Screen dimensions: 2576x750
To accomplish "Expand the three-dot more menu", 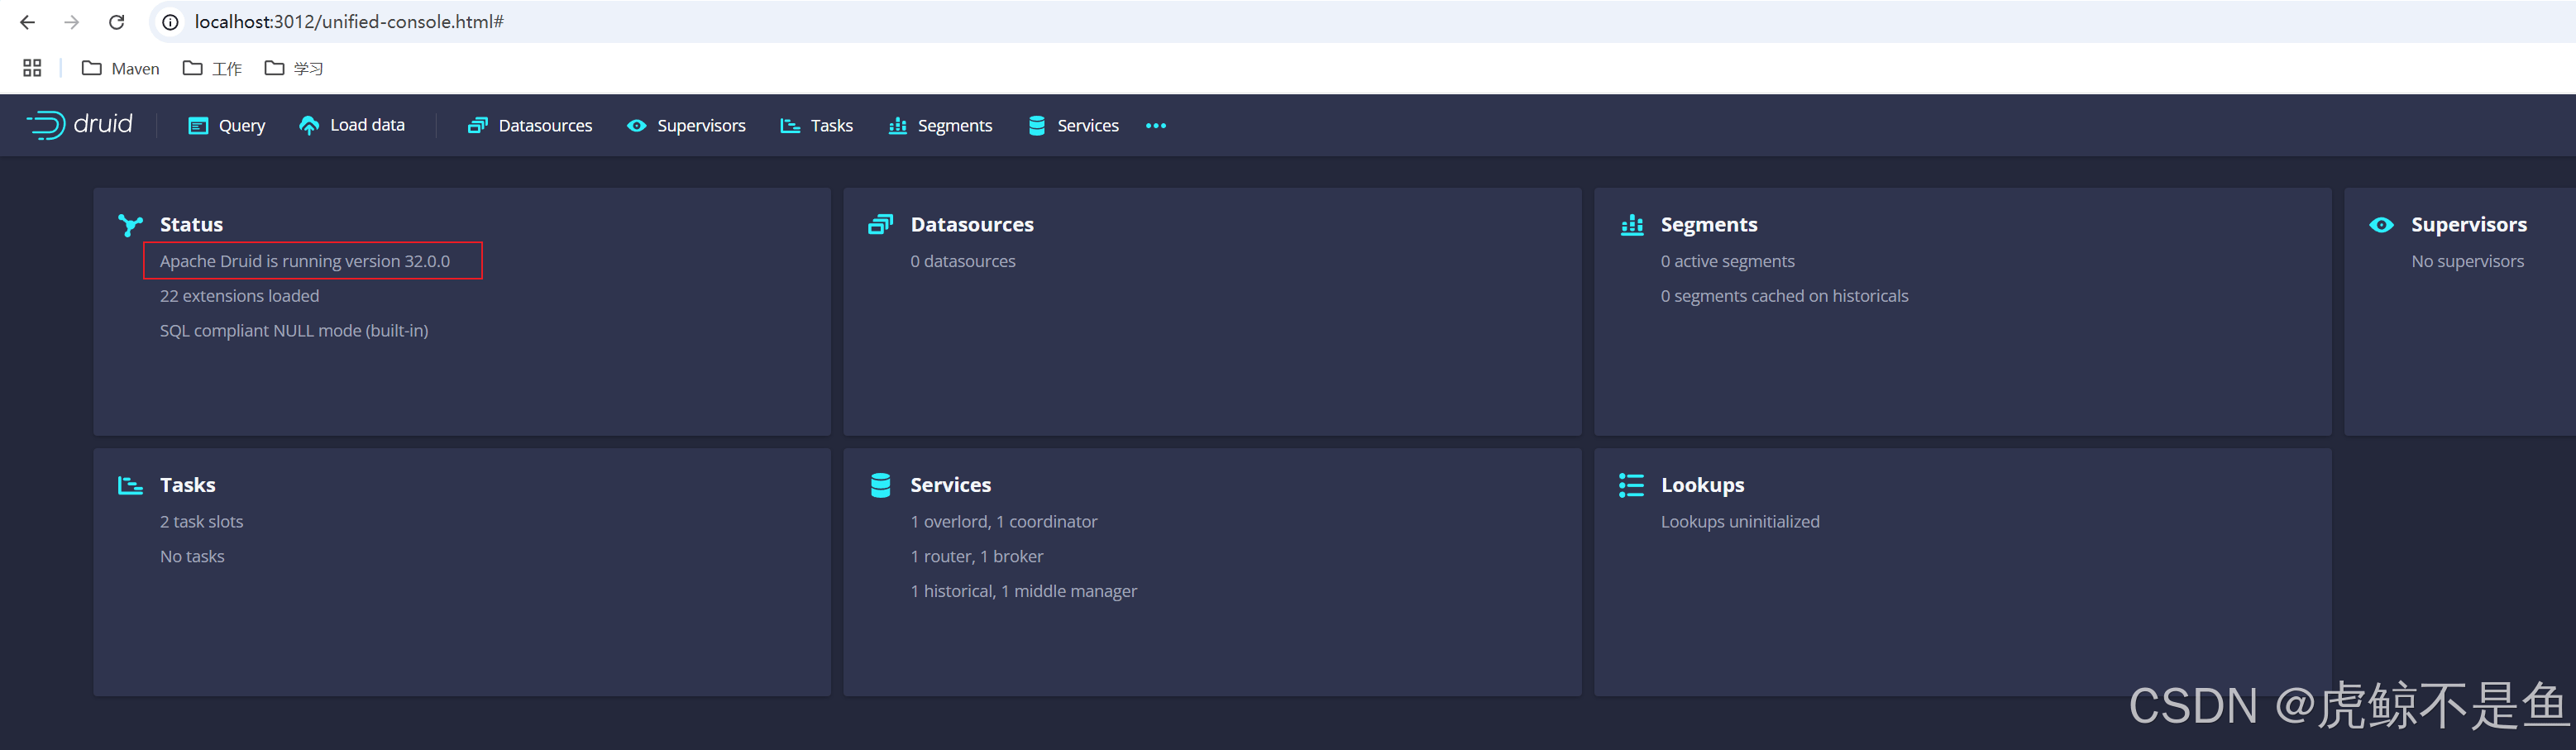I will click(1156, 126).
